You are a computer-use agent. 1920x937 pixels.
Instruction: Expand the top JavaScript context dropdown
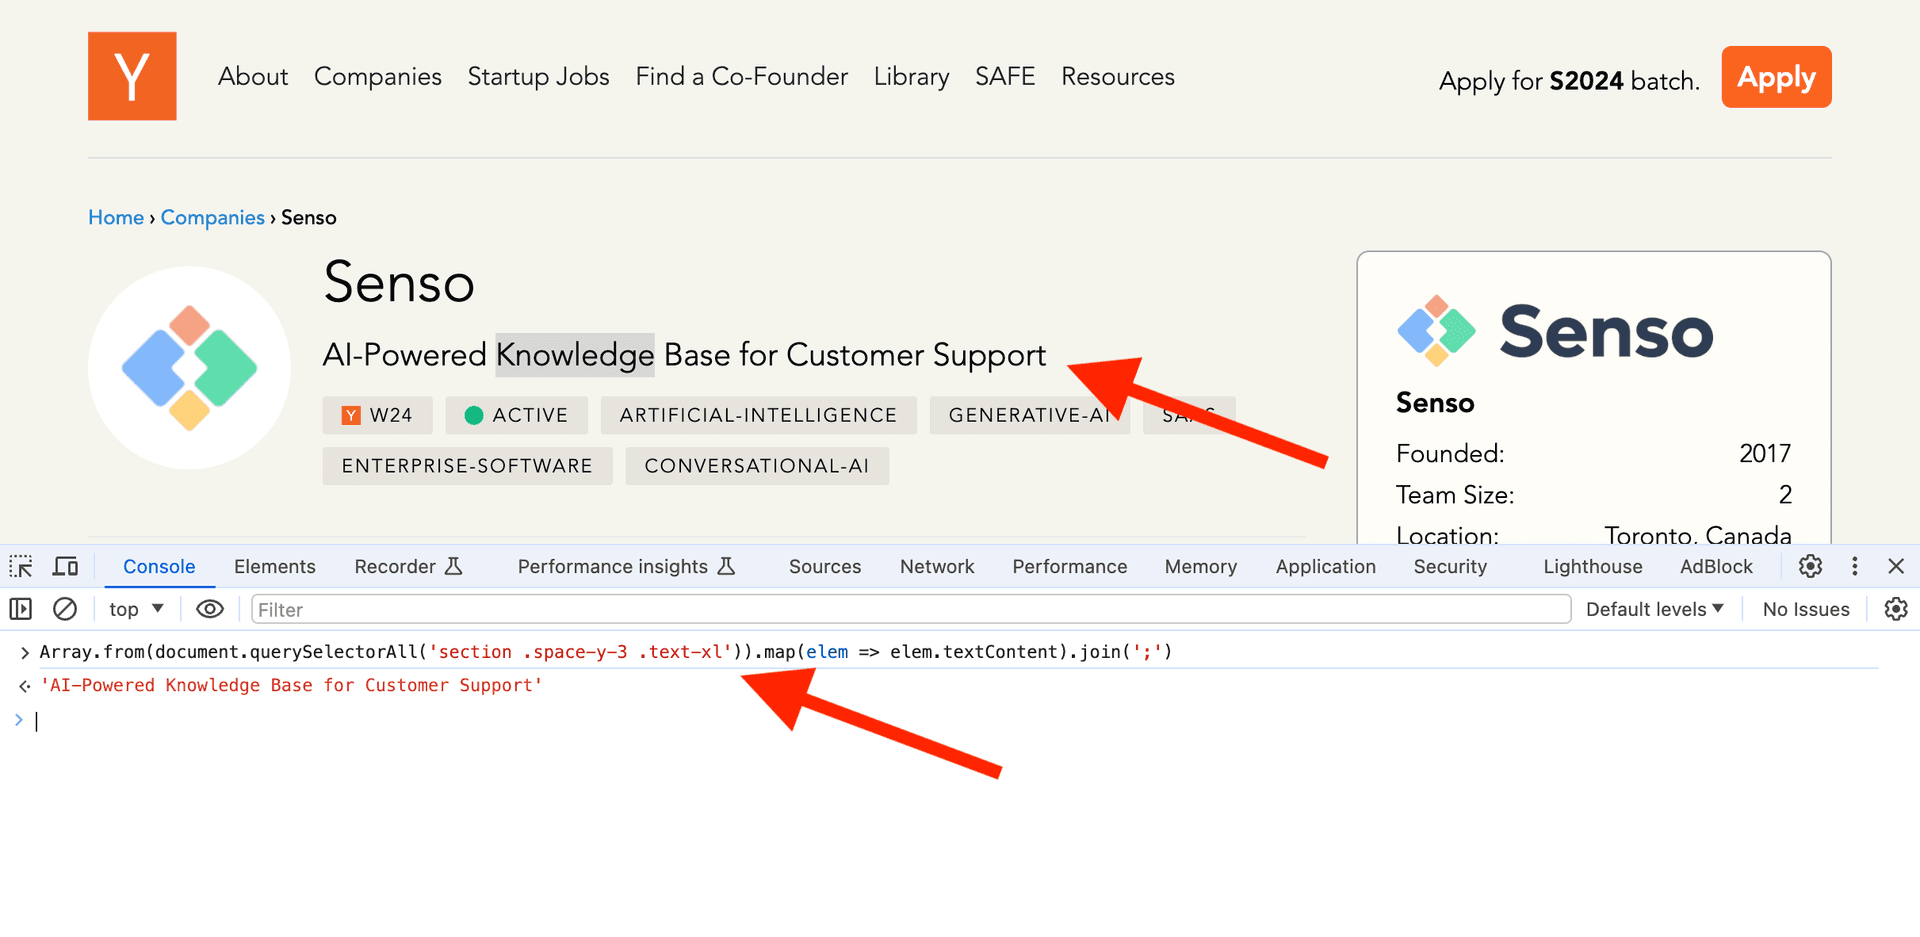(x=137, y=609)
